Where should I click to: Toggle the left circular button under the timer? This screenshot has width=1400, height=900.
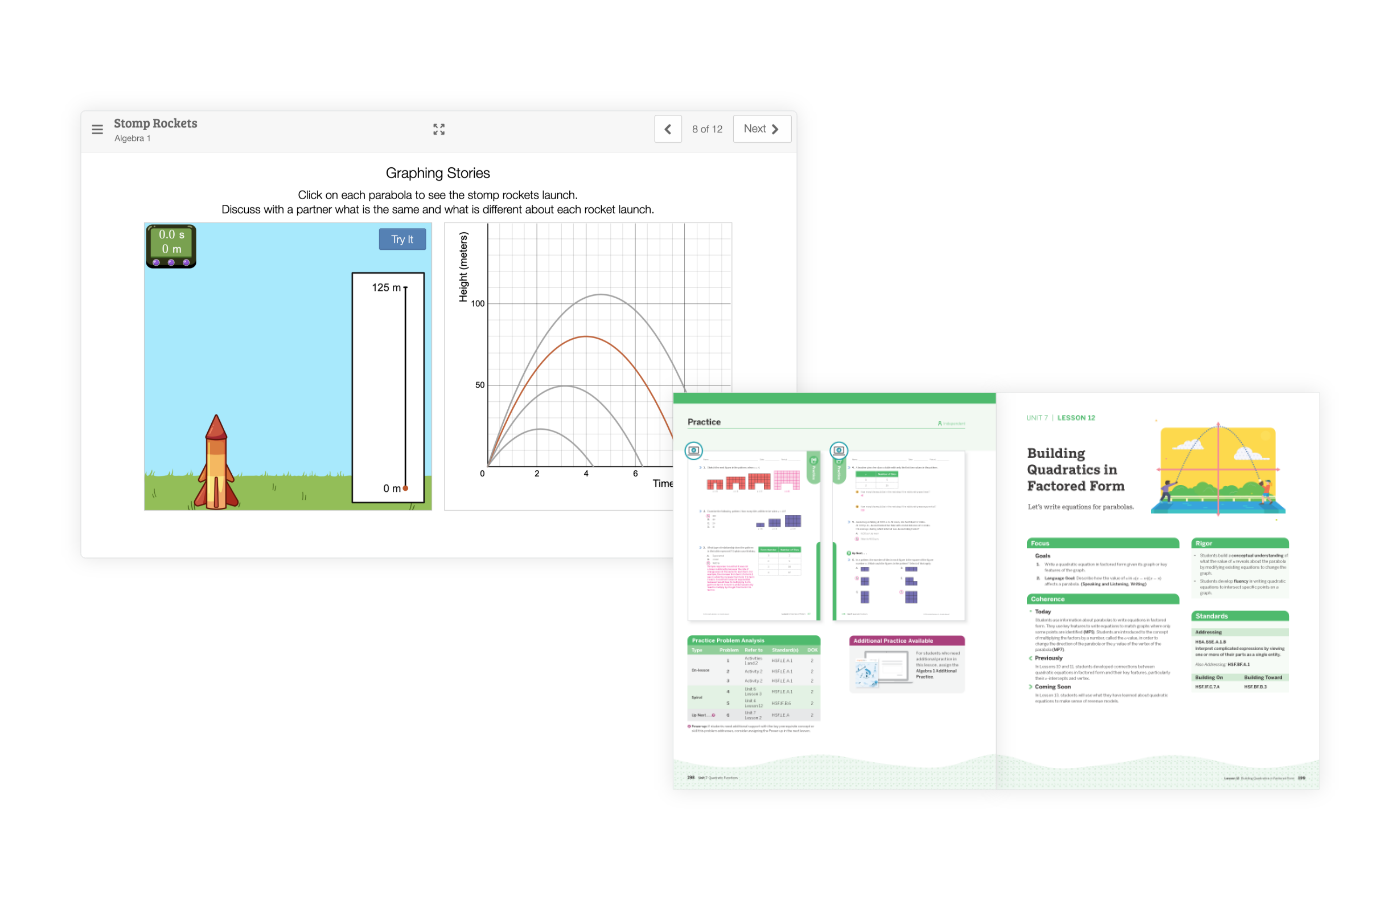tap(155, 260)
